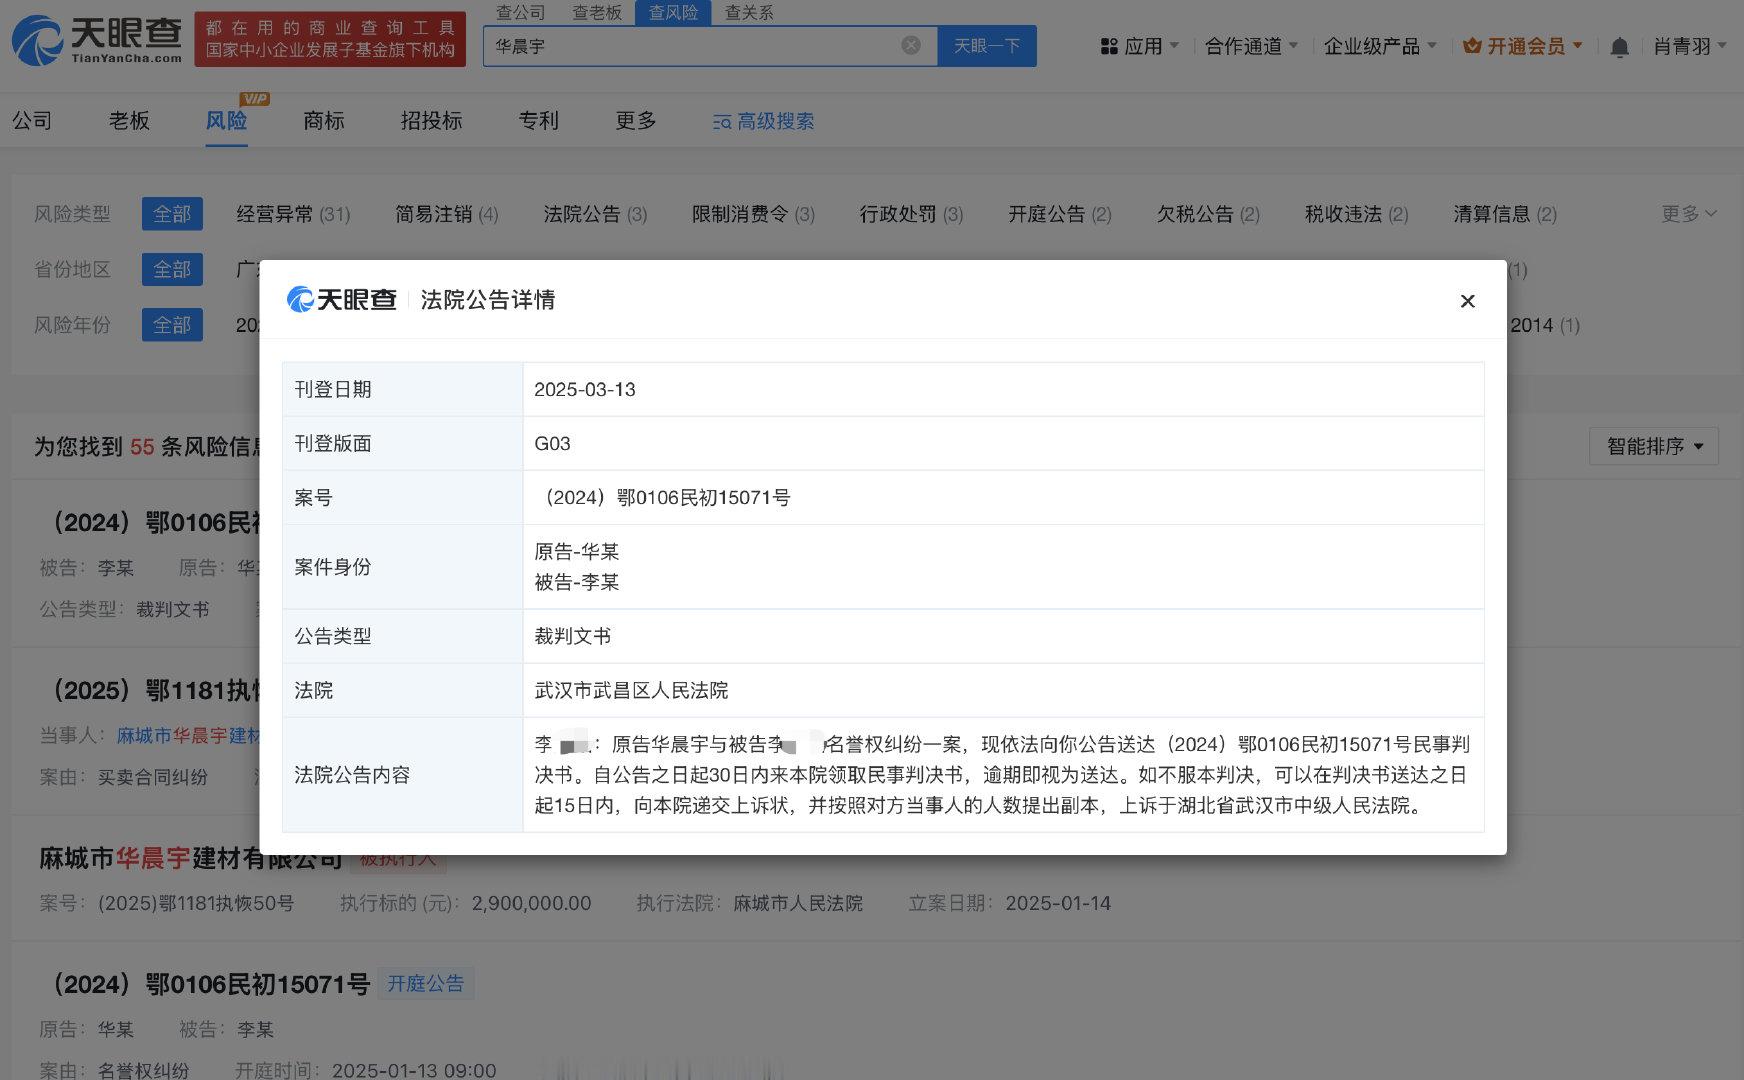Clear the search box with X icon
1744x1080 pixels.
click(x=911, y=45)
